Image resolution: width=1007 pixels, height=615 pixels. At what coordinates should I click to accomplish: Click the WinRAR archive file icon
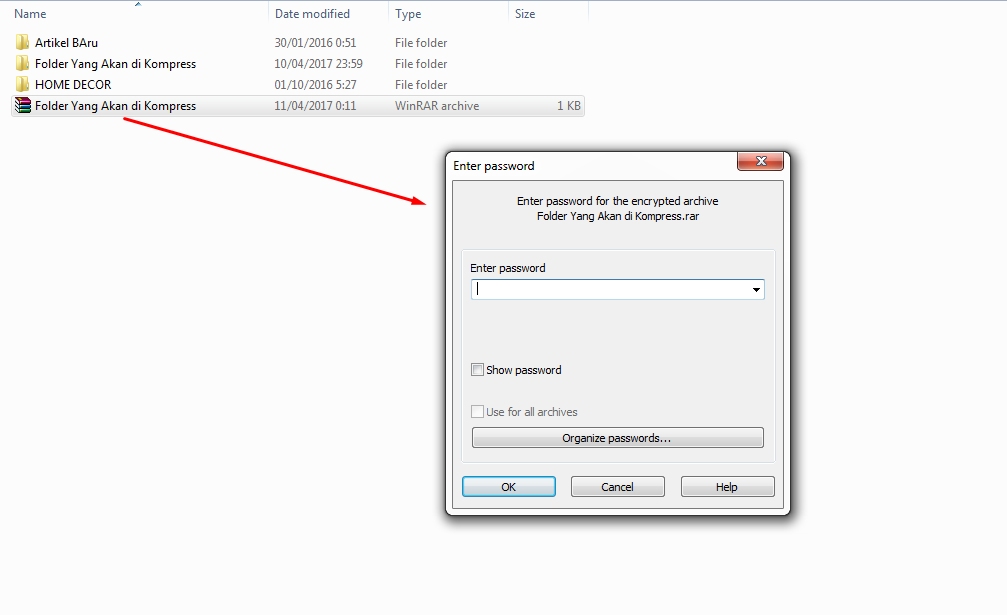pyautogui.click(x=22, y=105)
